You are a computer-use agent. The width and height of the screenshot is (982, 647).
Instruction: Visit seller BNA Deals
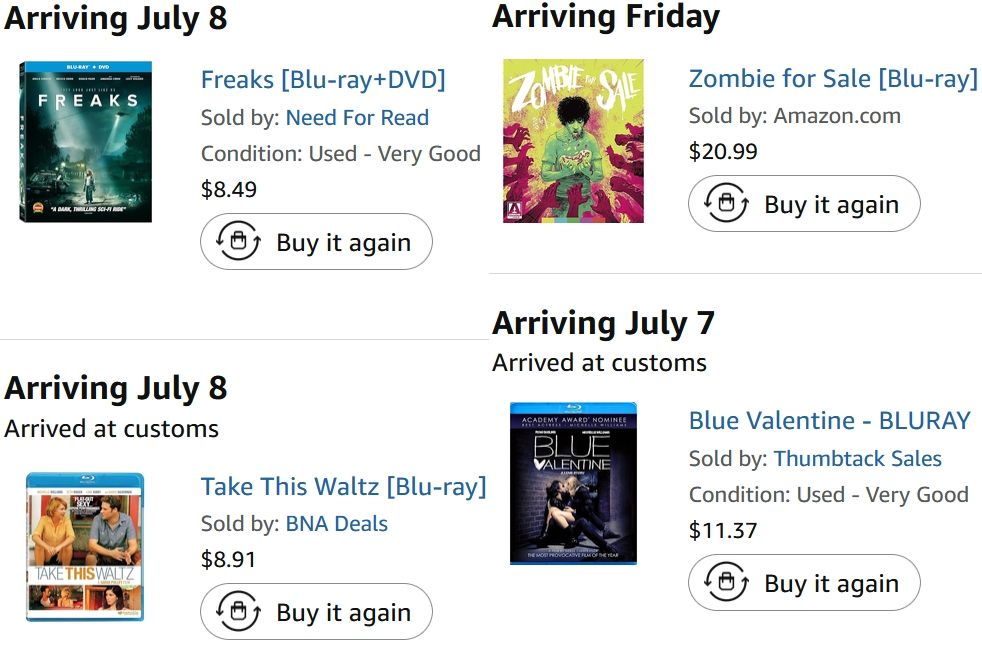tap(337, 524)
